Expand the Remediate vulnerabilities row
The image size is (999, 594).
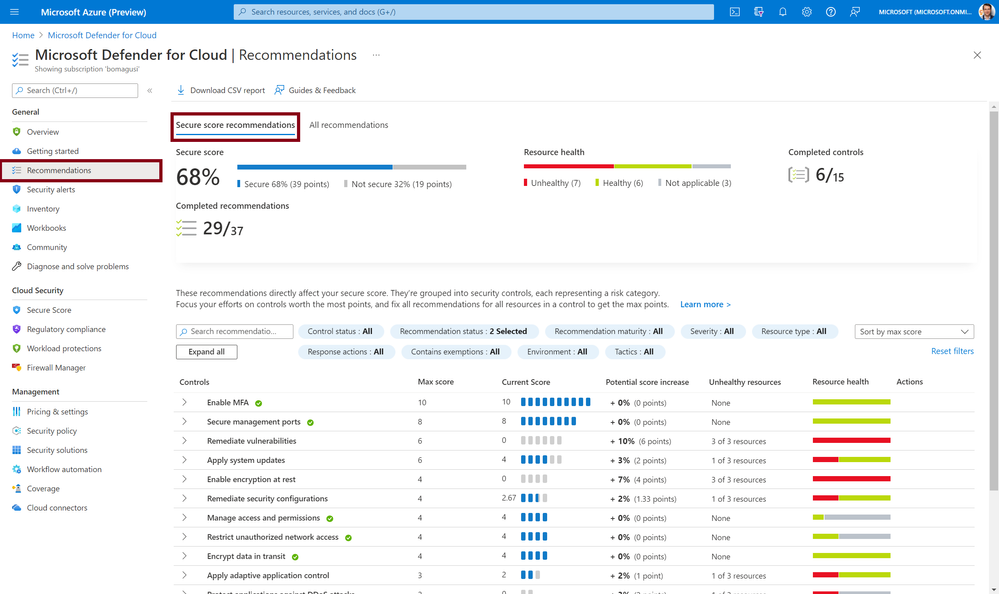coord(184,440)
